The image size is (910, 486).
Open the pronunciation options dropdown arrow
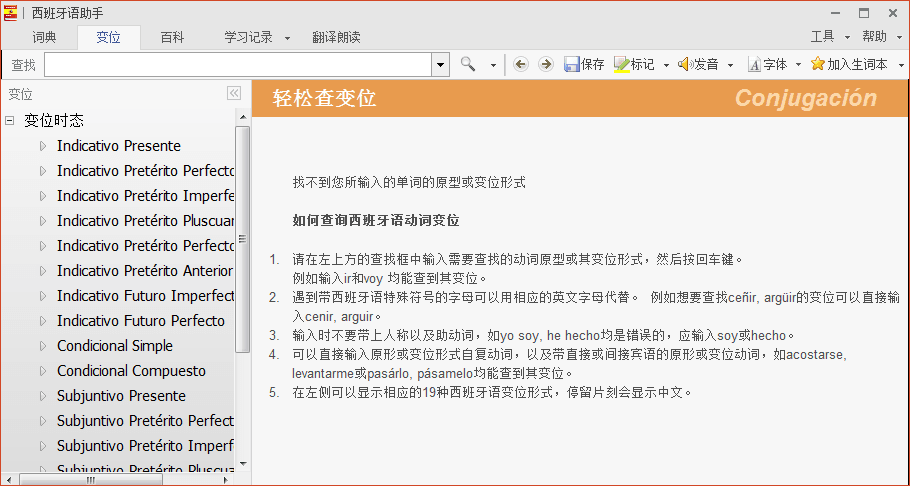coord(730,65)
